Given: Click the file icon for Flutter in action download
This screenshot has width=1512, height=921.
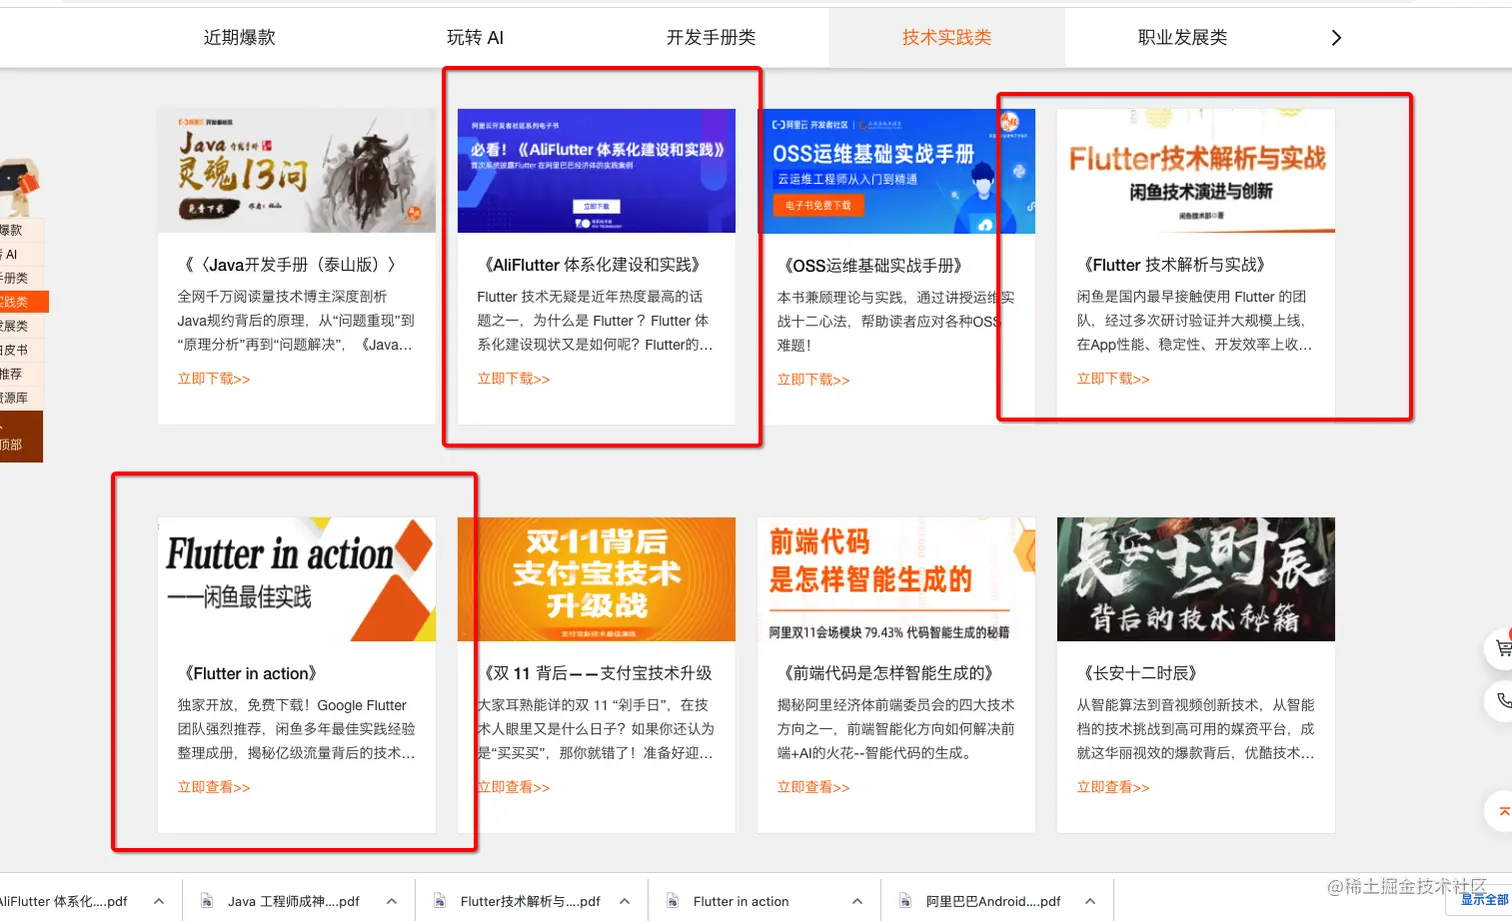Looking at the screenshot, I should pyautogui.click(x=673, y=901).
